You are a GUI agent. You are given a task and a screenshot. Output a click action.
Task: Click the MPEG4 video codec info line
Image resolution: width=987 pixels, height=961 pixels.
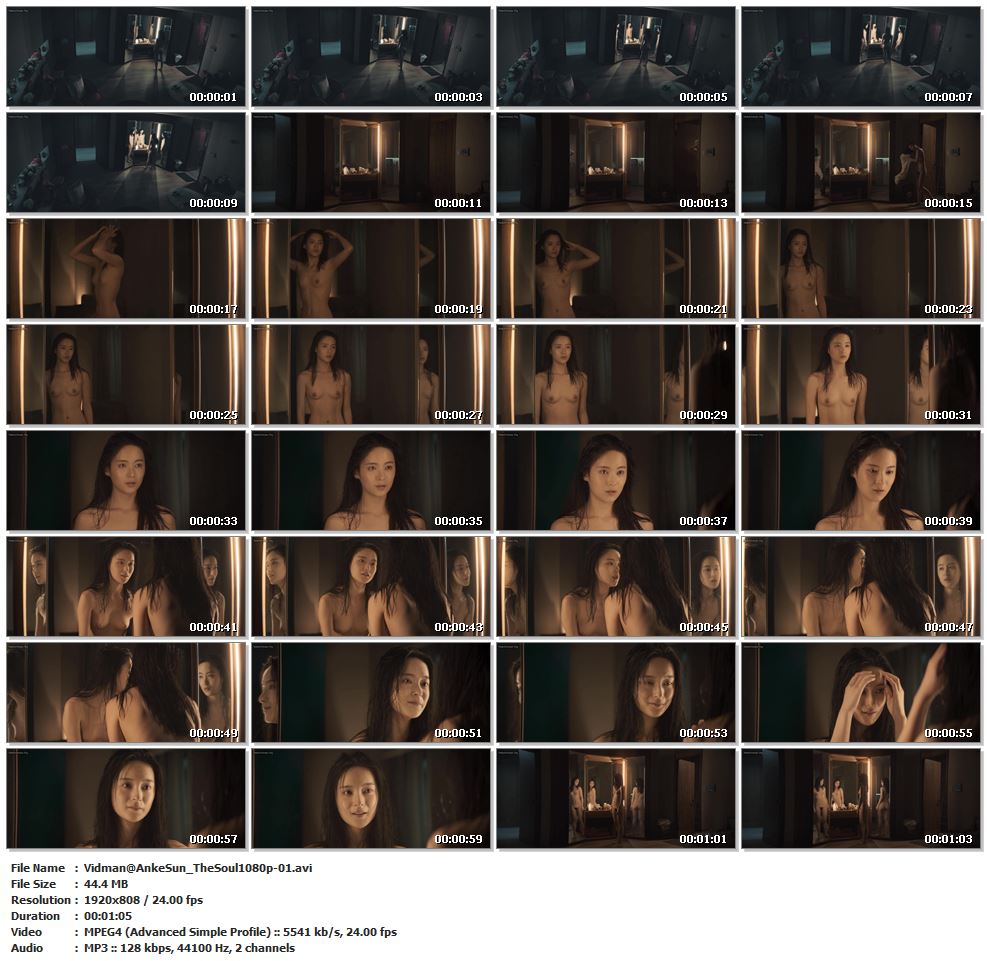click(x=240, y=932)
